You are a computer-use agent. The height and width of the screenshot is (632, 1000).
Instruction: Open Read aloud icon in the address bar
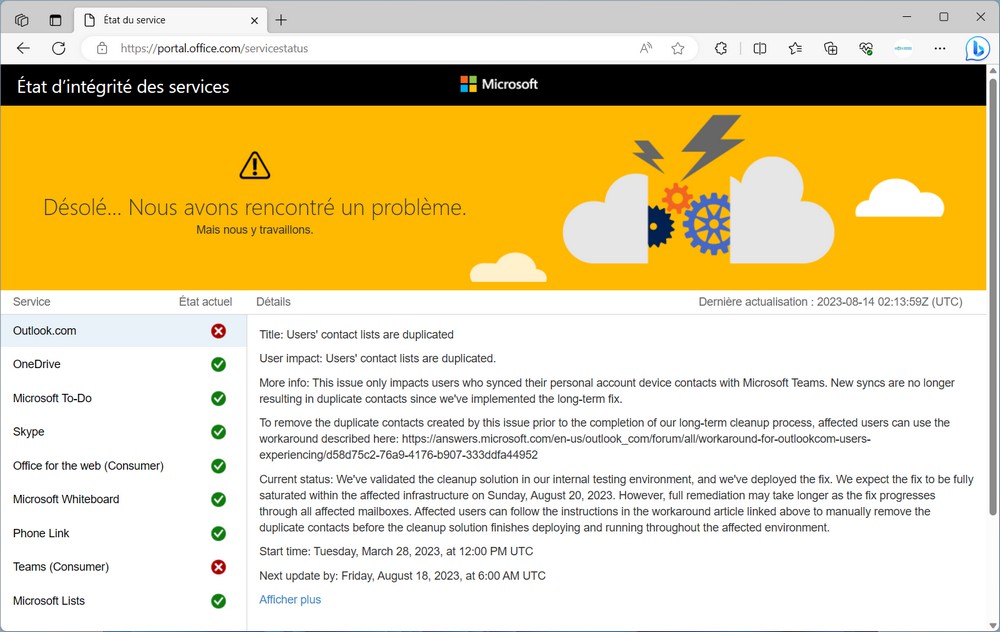[x=646, y=48]
